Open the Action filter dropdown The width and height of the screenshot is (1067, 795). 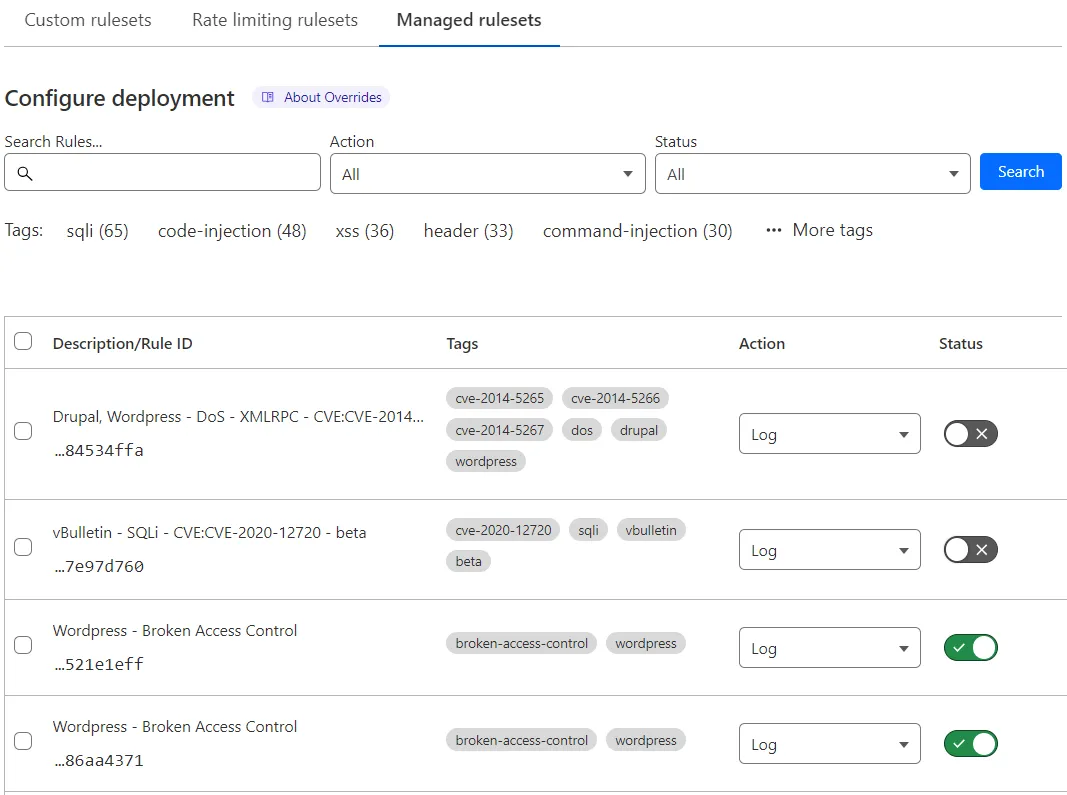pyautogui.click(x=487, y=172)
